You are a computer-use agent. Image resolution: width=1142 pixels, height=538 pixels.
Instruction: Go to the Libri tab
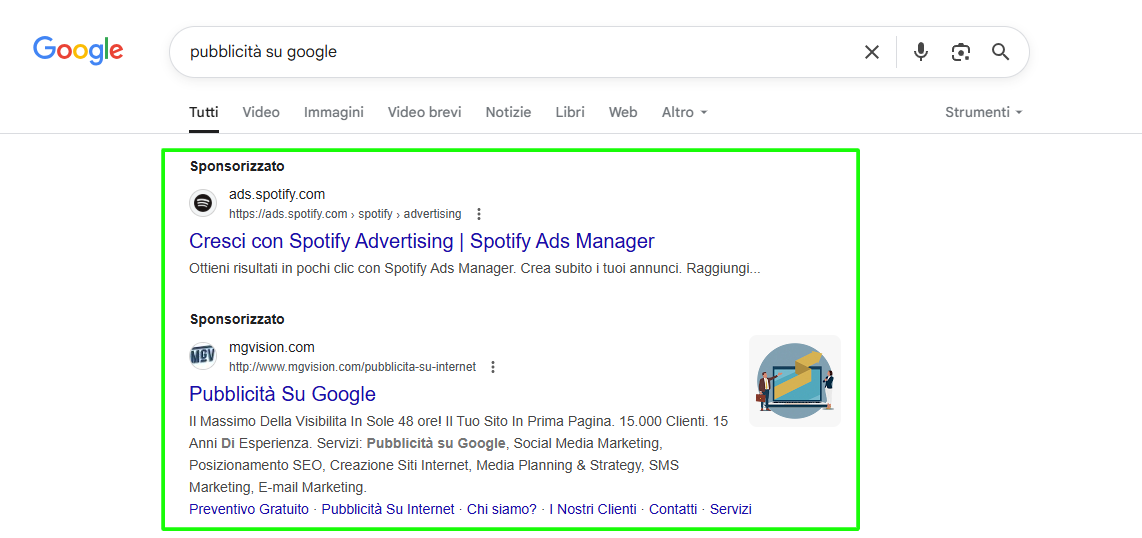pos(570,112)
